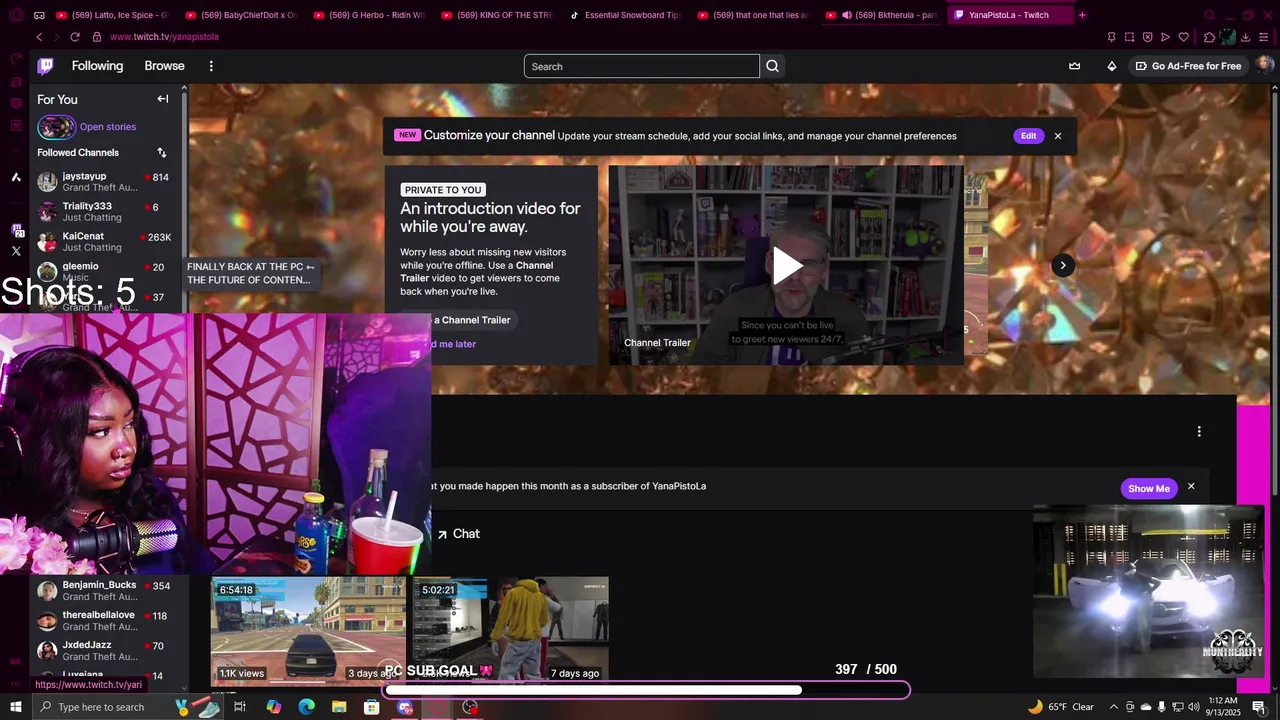Open File Explorer from taskbar
This screenshot has width=1280, height=720.
point(339,707)
